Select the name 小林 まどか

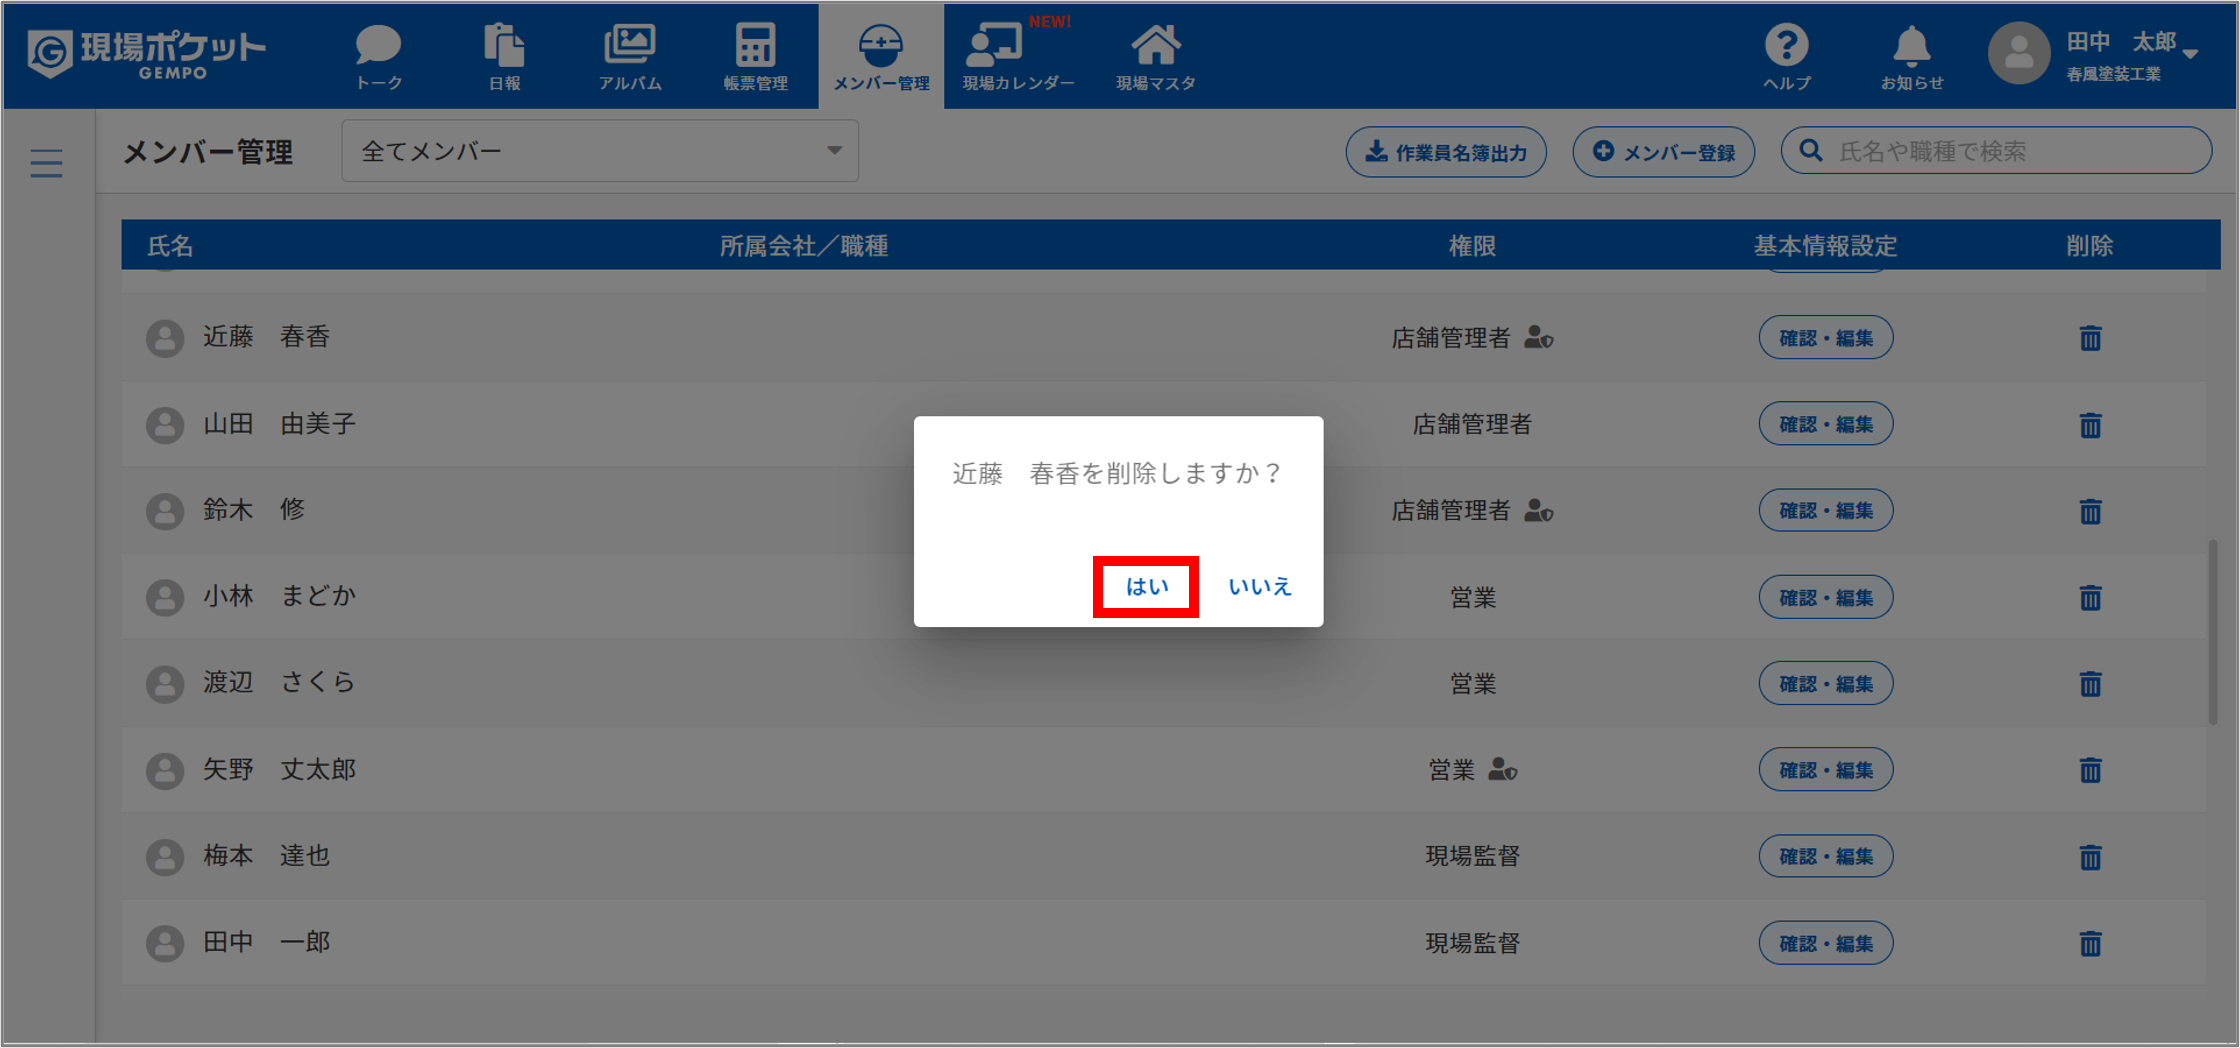(x=280, y=596)
